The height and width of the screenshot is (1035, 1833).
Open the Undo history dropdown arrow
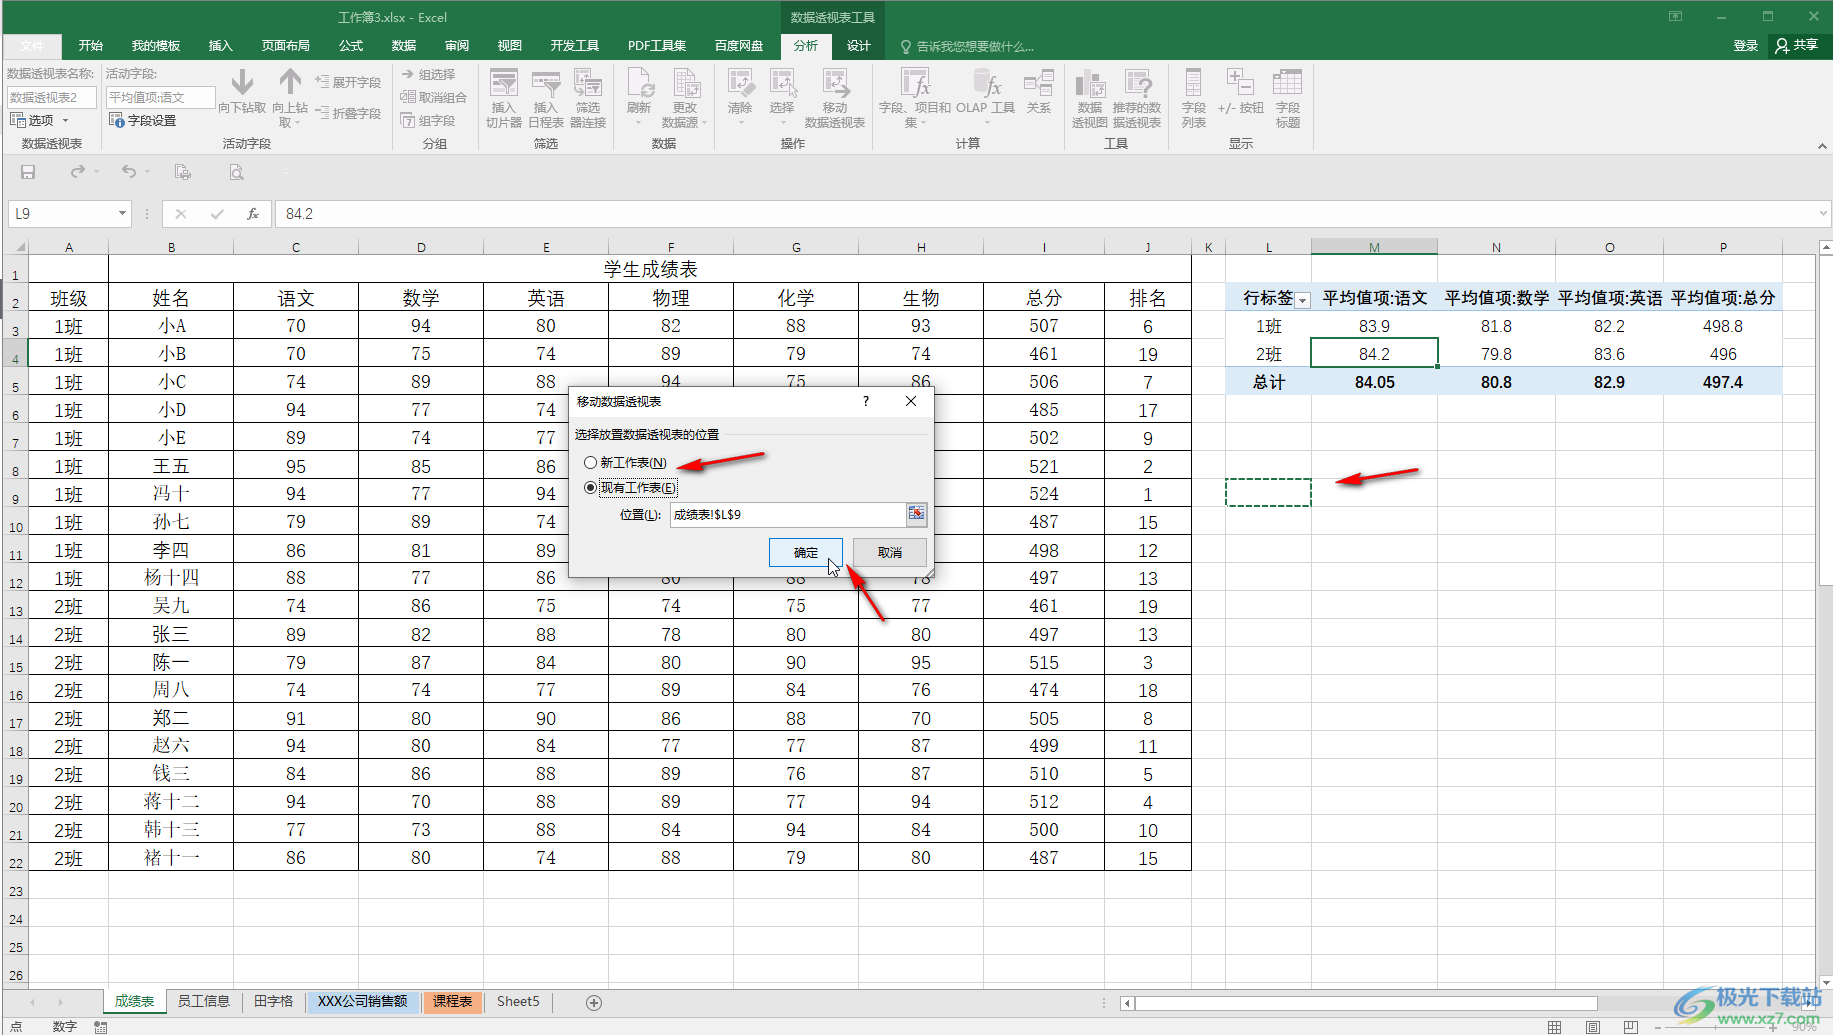(x=147, y=172)
